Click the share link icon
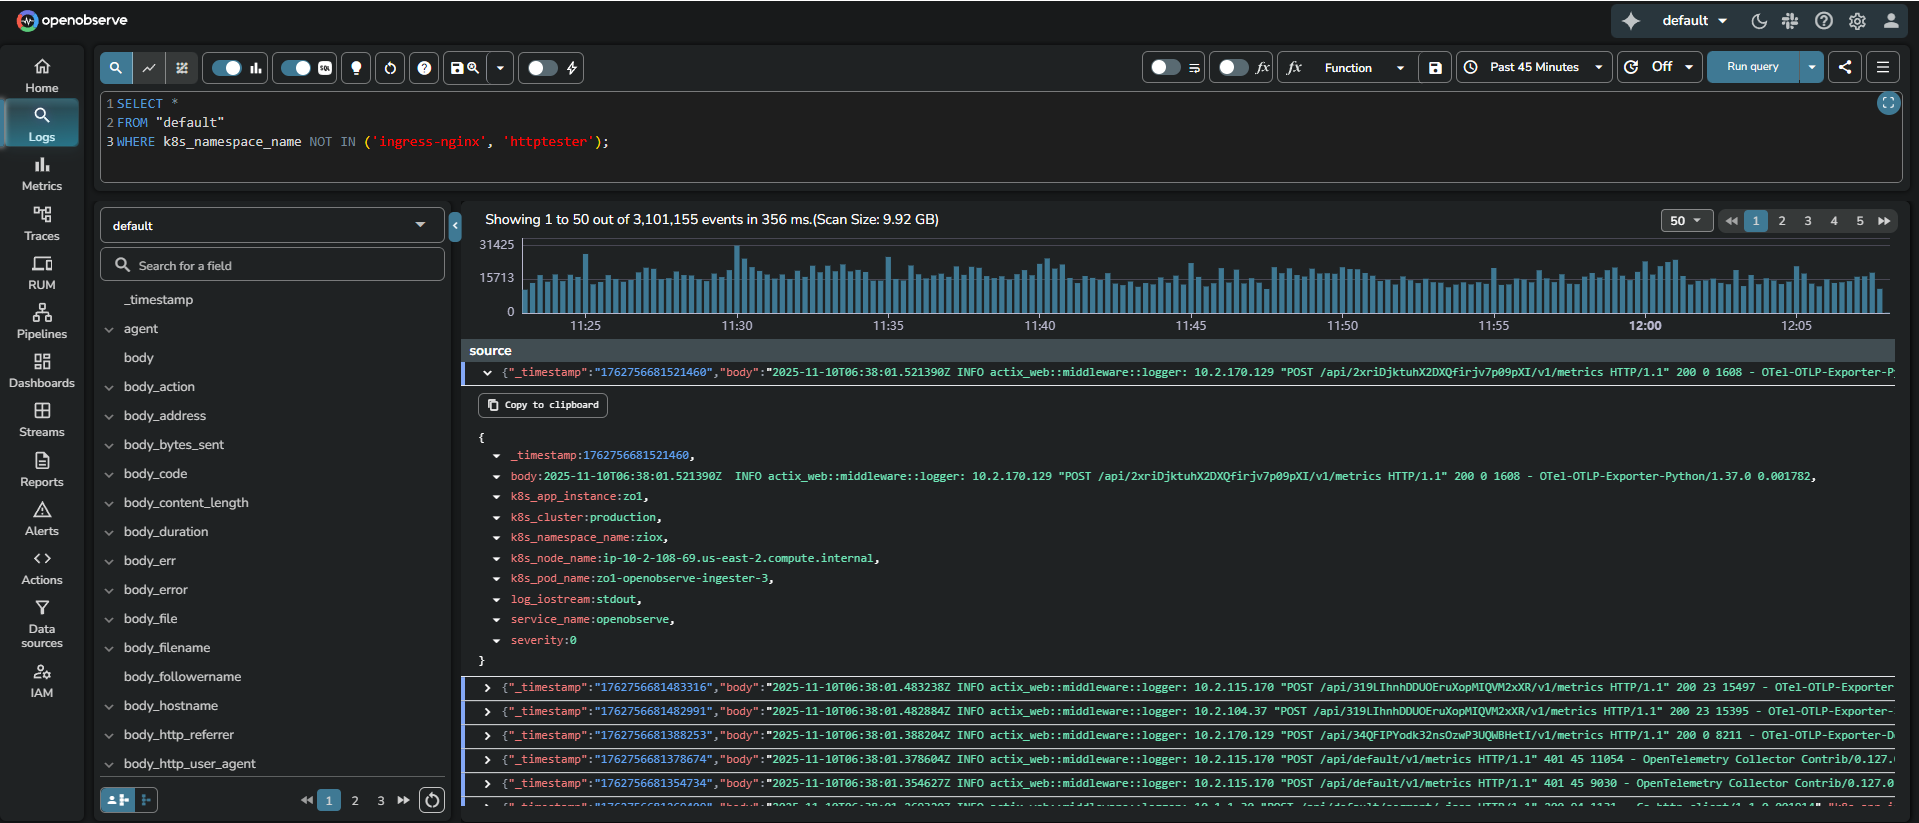The height and width of the screenshot is (823, 1919). point(1845,67)
